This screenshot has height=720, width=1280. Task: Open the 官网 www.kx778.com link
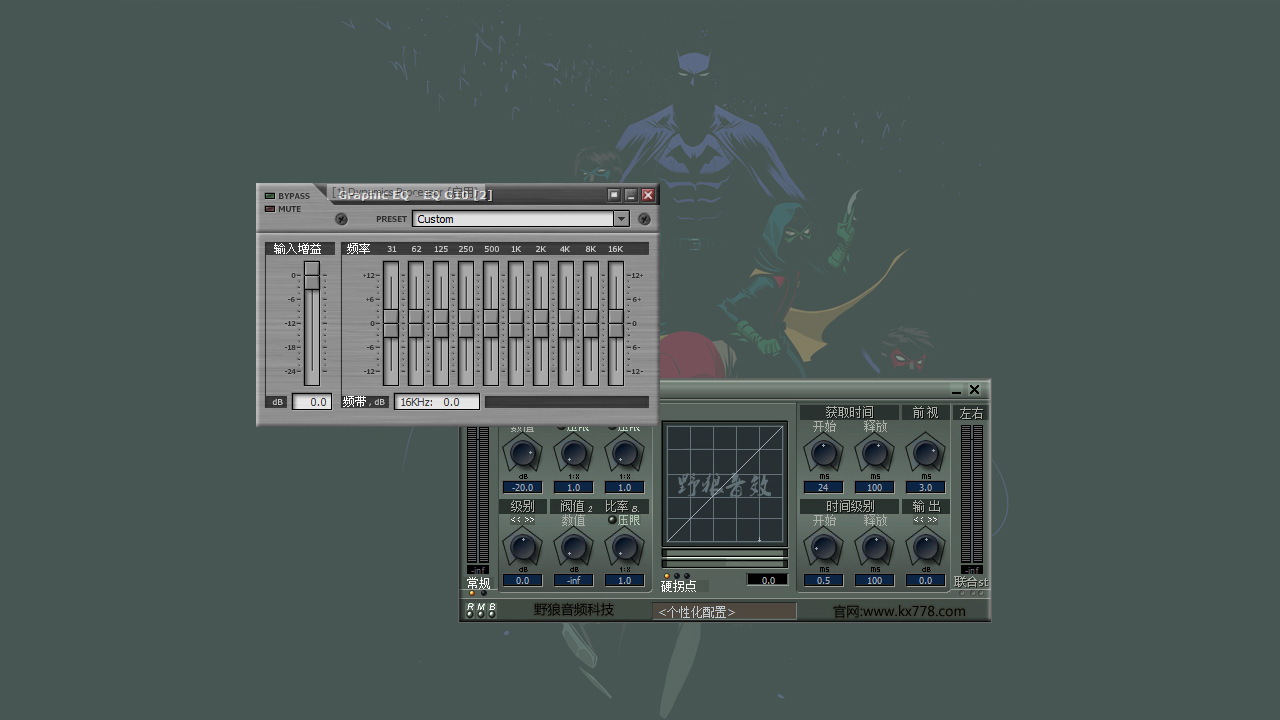click(899, 611)
